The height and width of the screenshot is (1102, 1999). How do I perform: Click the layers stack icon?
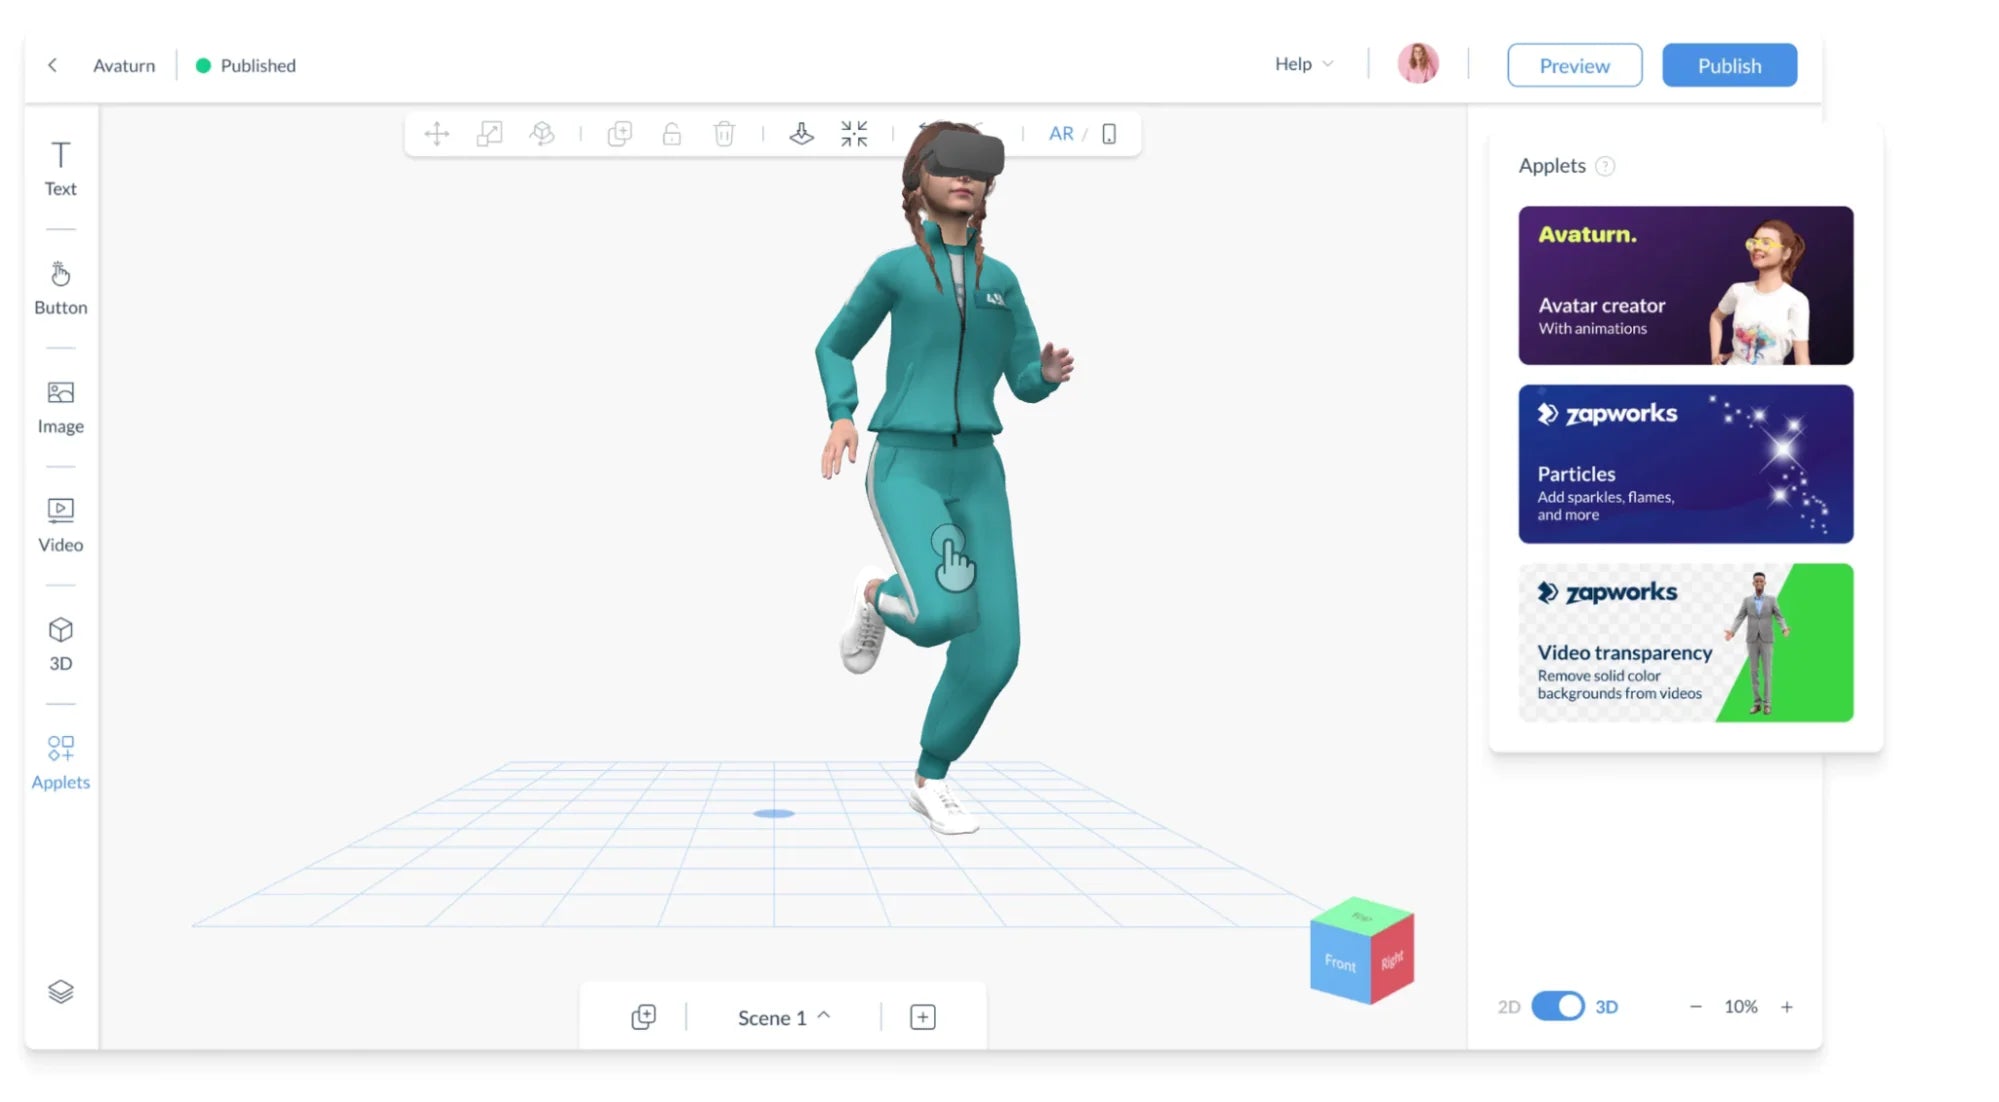coord(60,991)
